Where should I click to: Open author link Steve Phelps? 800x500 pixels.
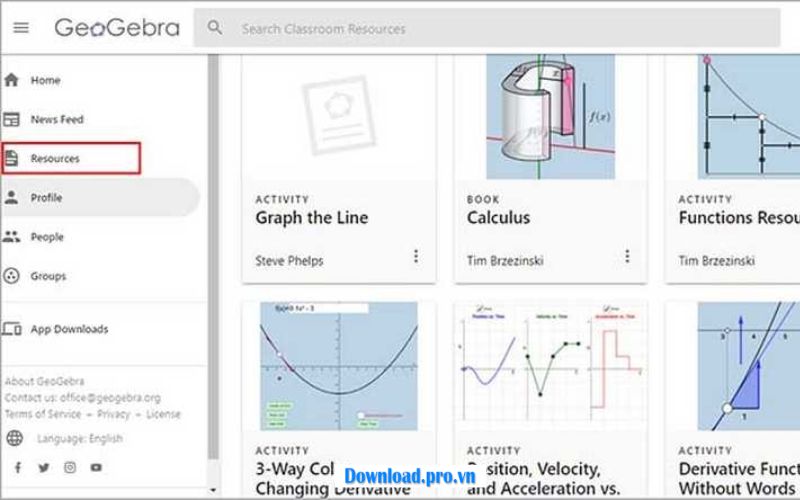point(289,261)
